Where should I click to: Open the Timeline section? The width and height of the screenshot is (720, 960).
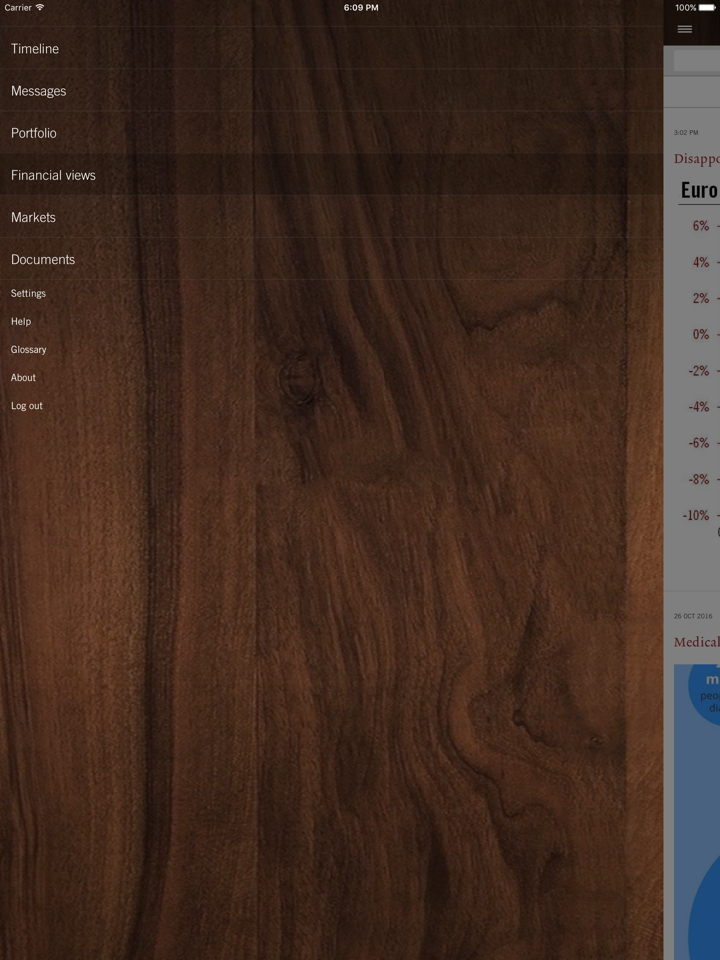pos(35,49)
